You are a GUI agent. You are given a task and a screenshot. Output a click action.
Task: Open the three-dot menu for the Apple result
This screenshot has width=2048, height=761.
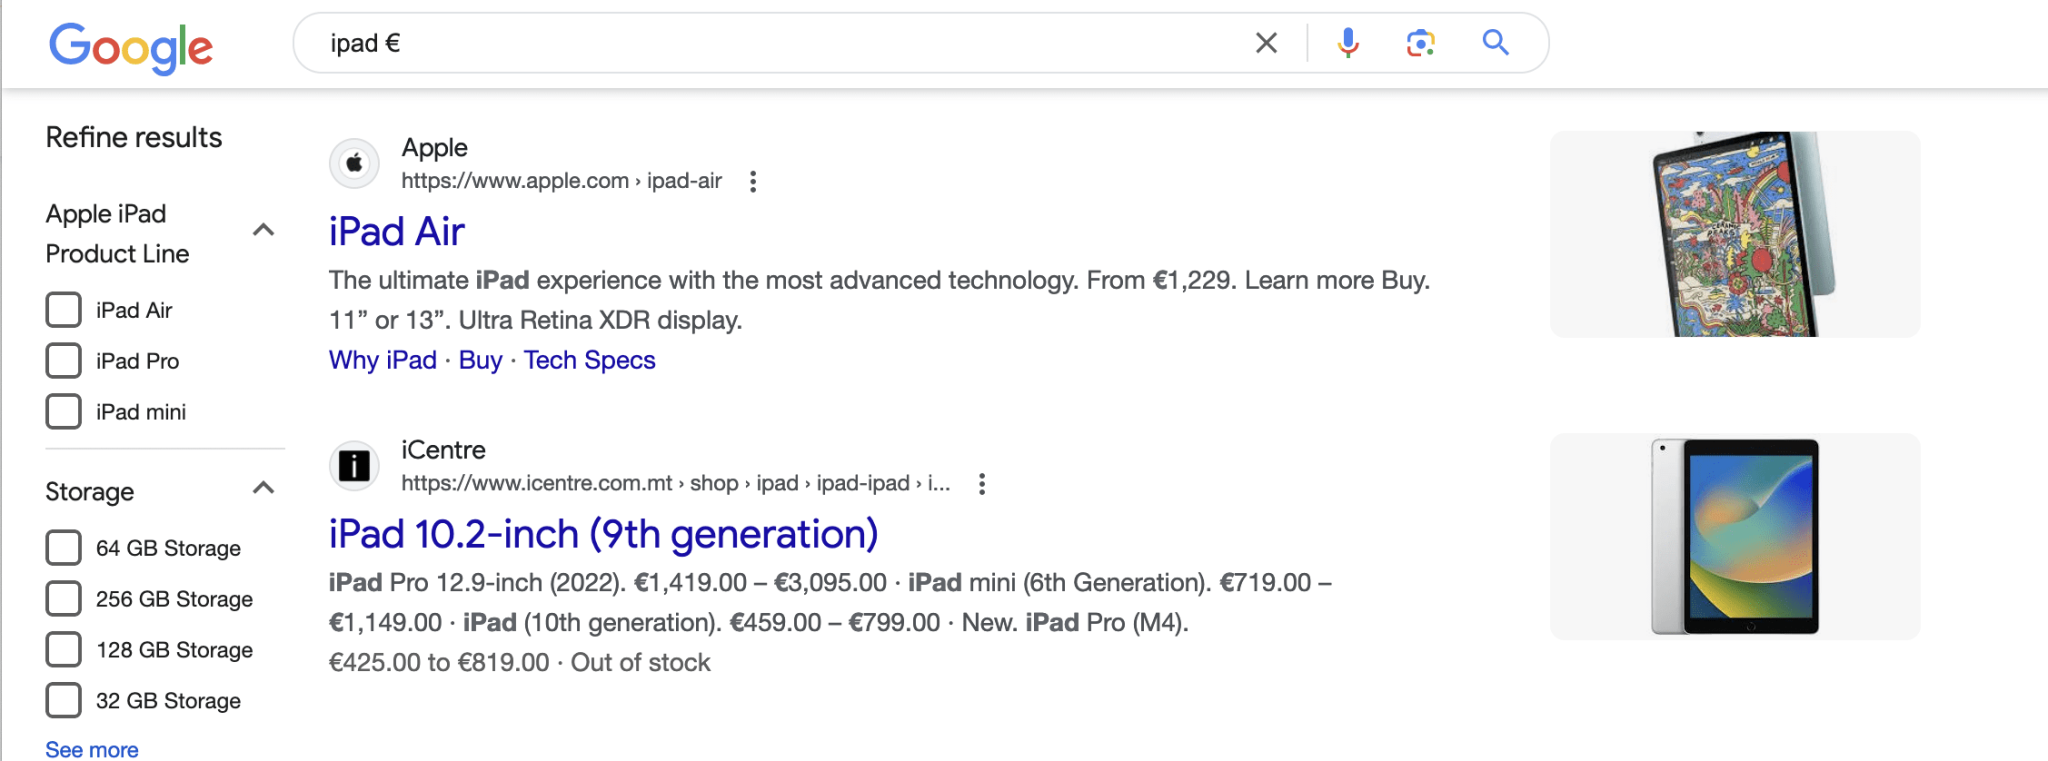tap(752, 182)
